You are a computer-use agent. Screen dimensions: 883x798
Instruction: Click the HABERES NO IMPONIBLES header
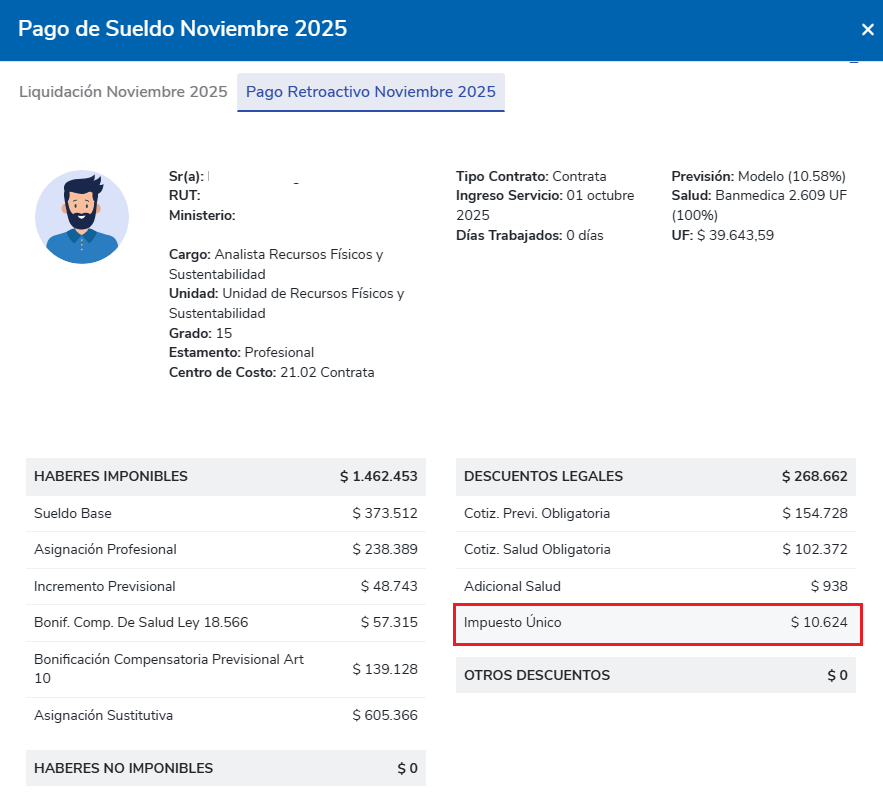pos(225,768)
